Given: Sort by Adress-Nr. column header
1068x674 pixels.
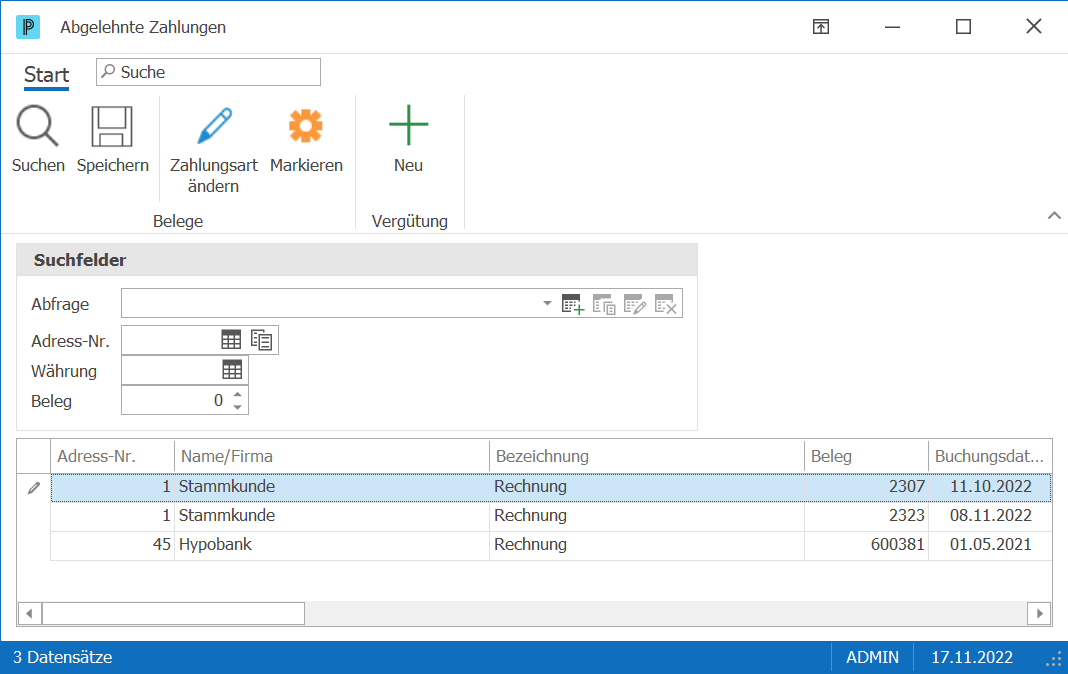Looking at the screenshot, I should [112, 456].
